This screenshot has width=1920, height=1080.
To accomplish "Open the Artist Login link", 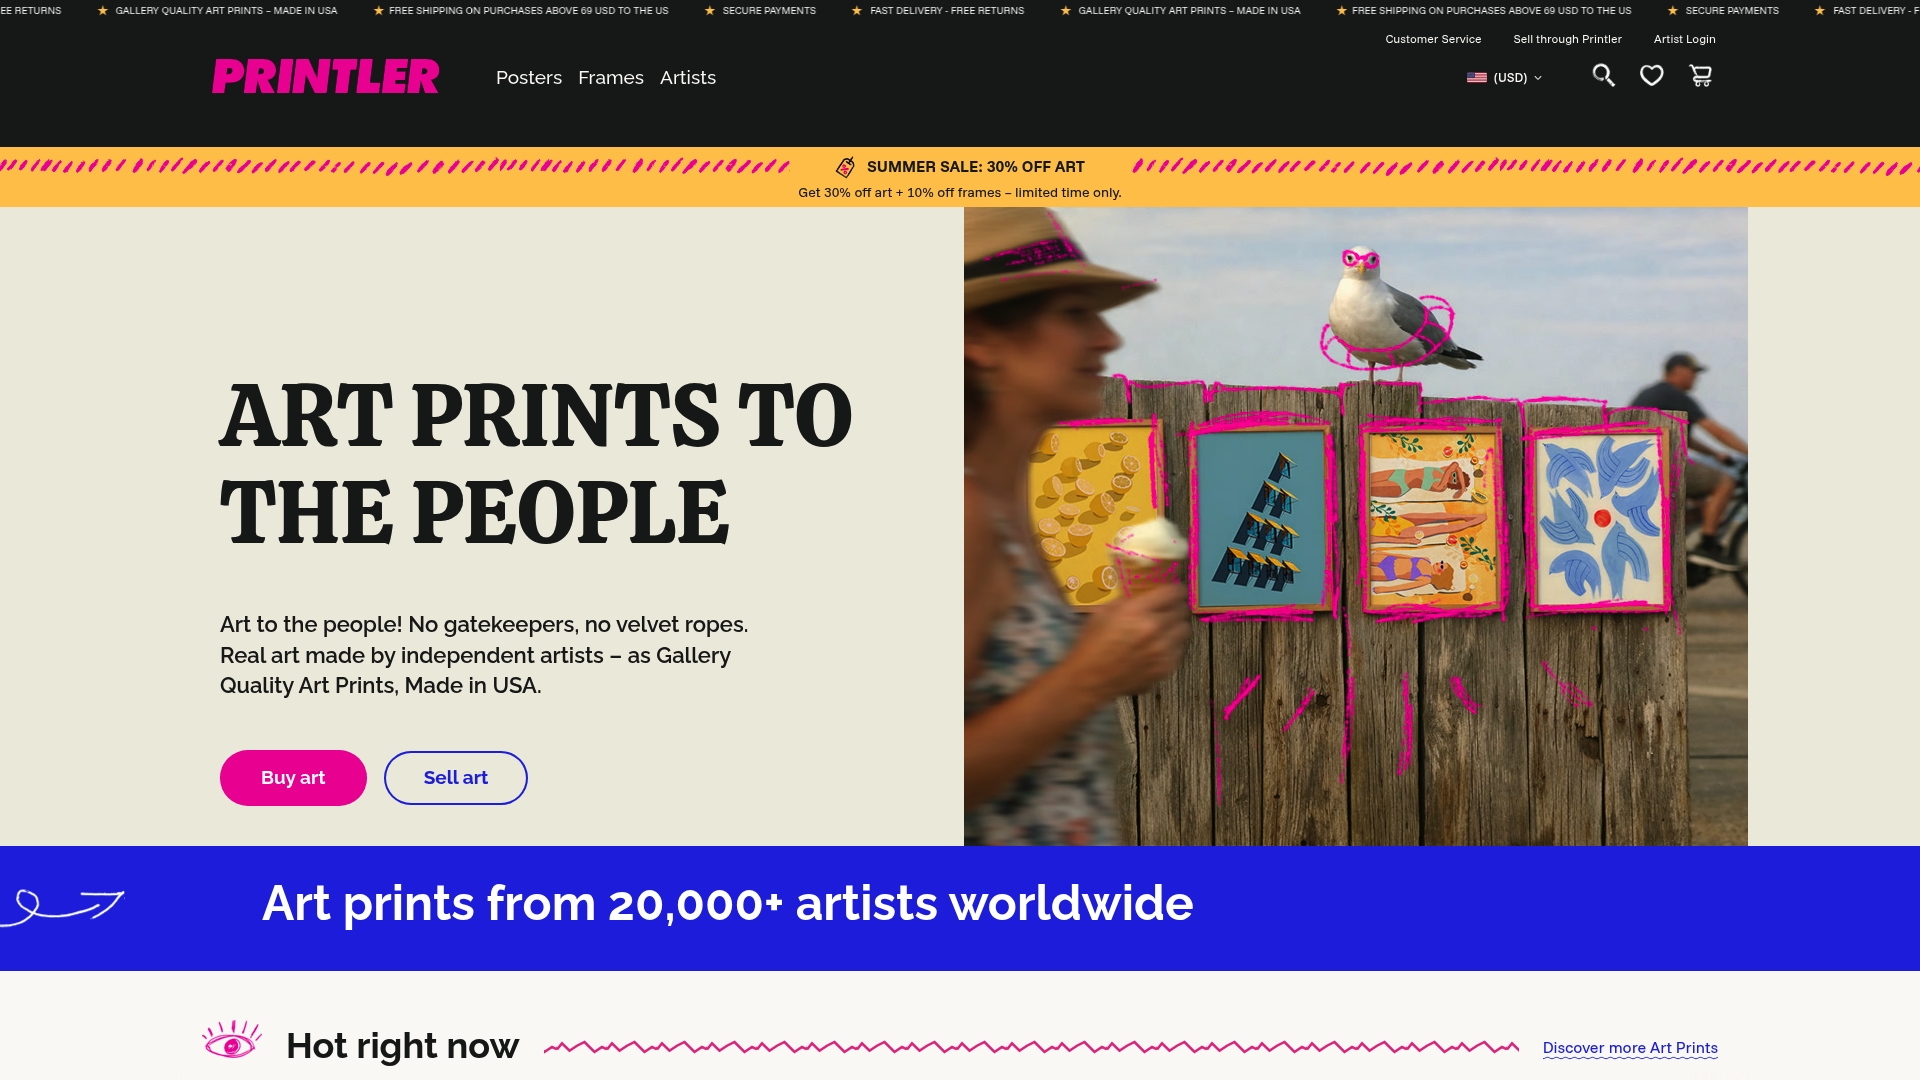I will 1684,39.
